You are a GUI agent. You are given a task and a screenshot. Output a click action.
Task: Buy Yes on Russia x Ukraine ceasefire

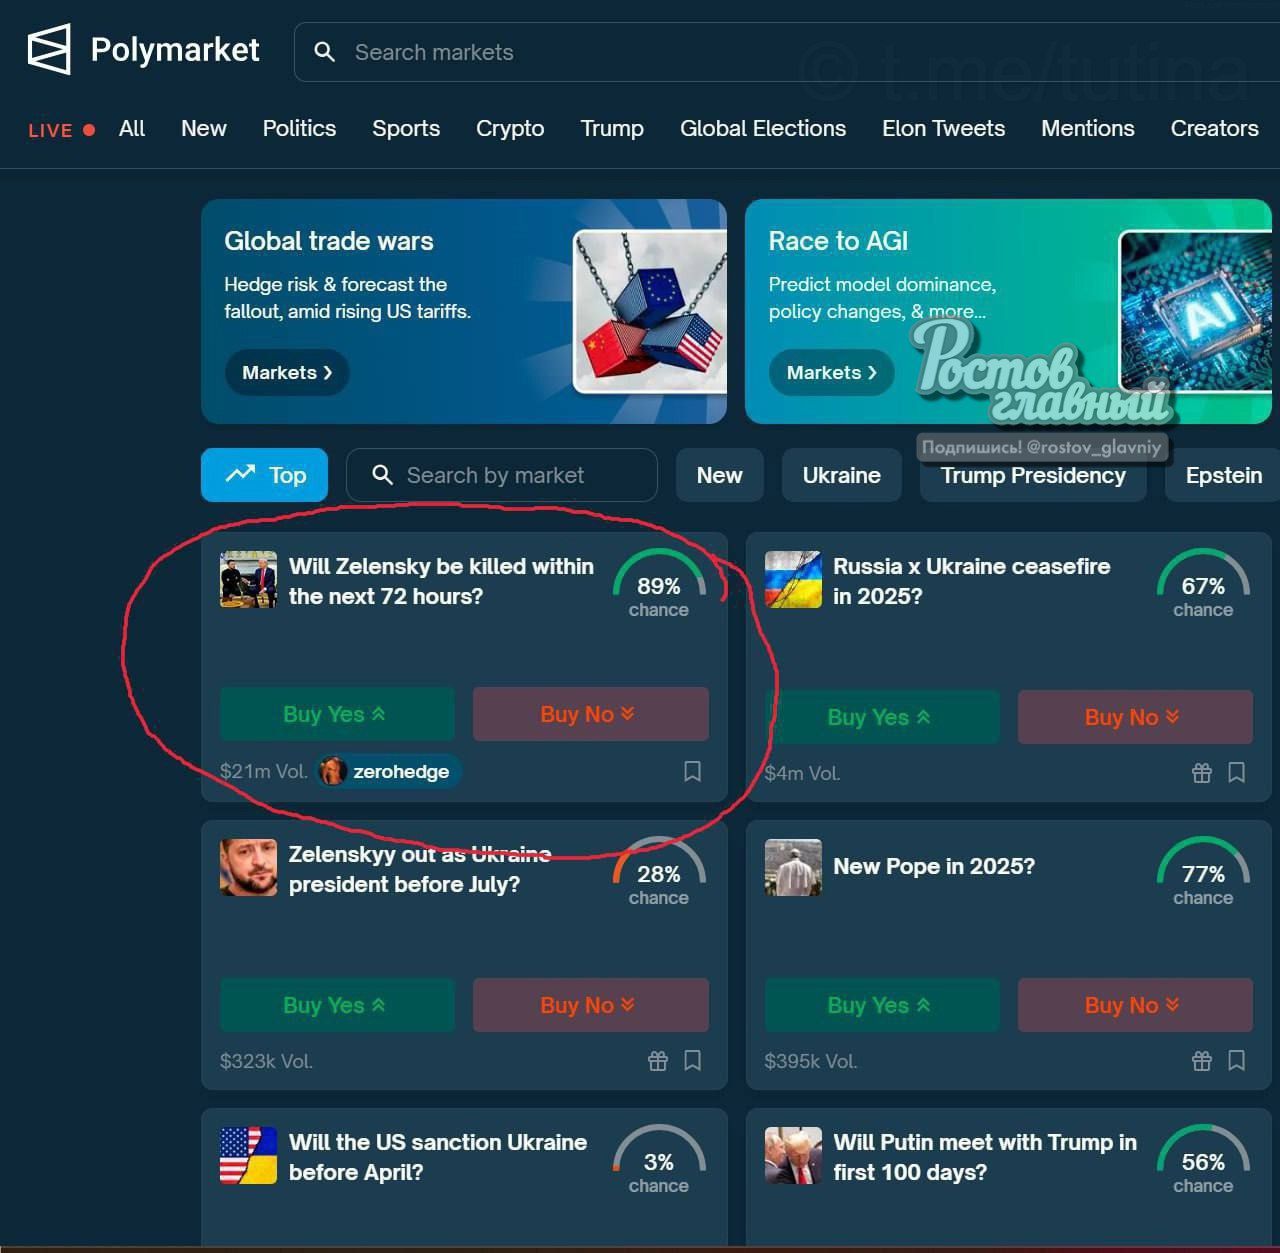pyautogui.click(x=882, y=717)
